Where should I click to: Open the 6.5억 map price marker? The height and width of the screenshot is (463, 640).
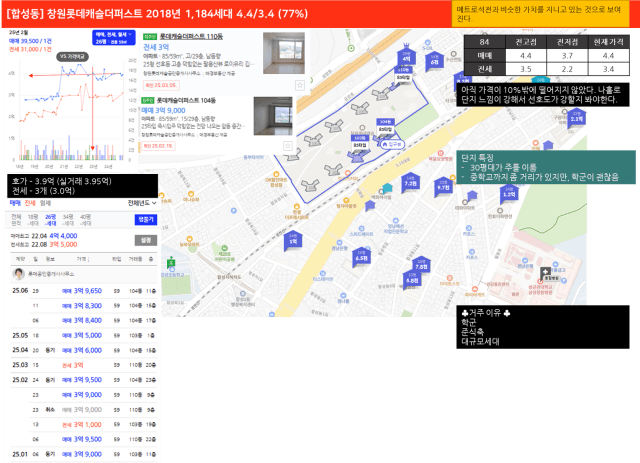click(x=361, y=257)
